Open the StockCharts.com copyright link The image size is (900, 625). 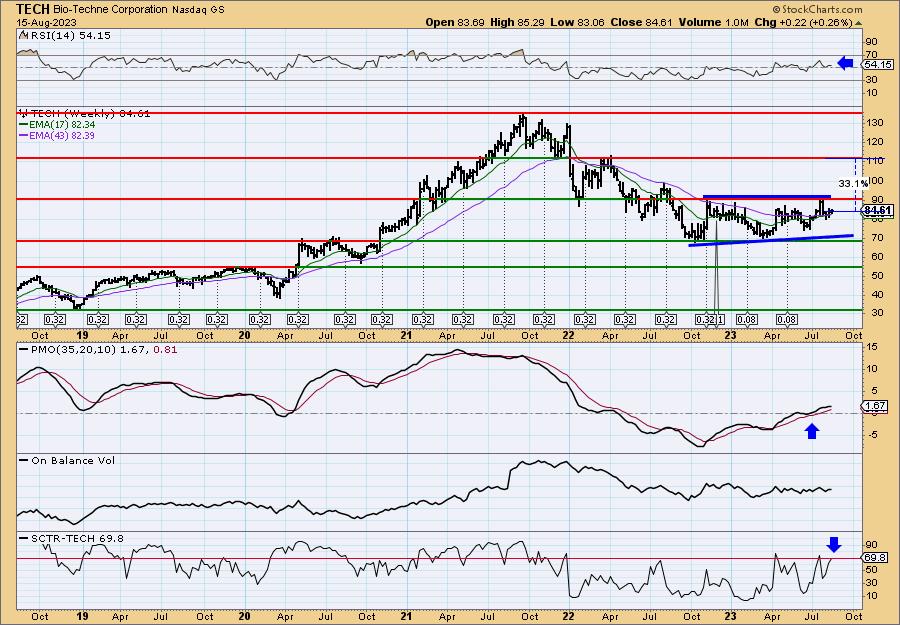tap(817, 9)
